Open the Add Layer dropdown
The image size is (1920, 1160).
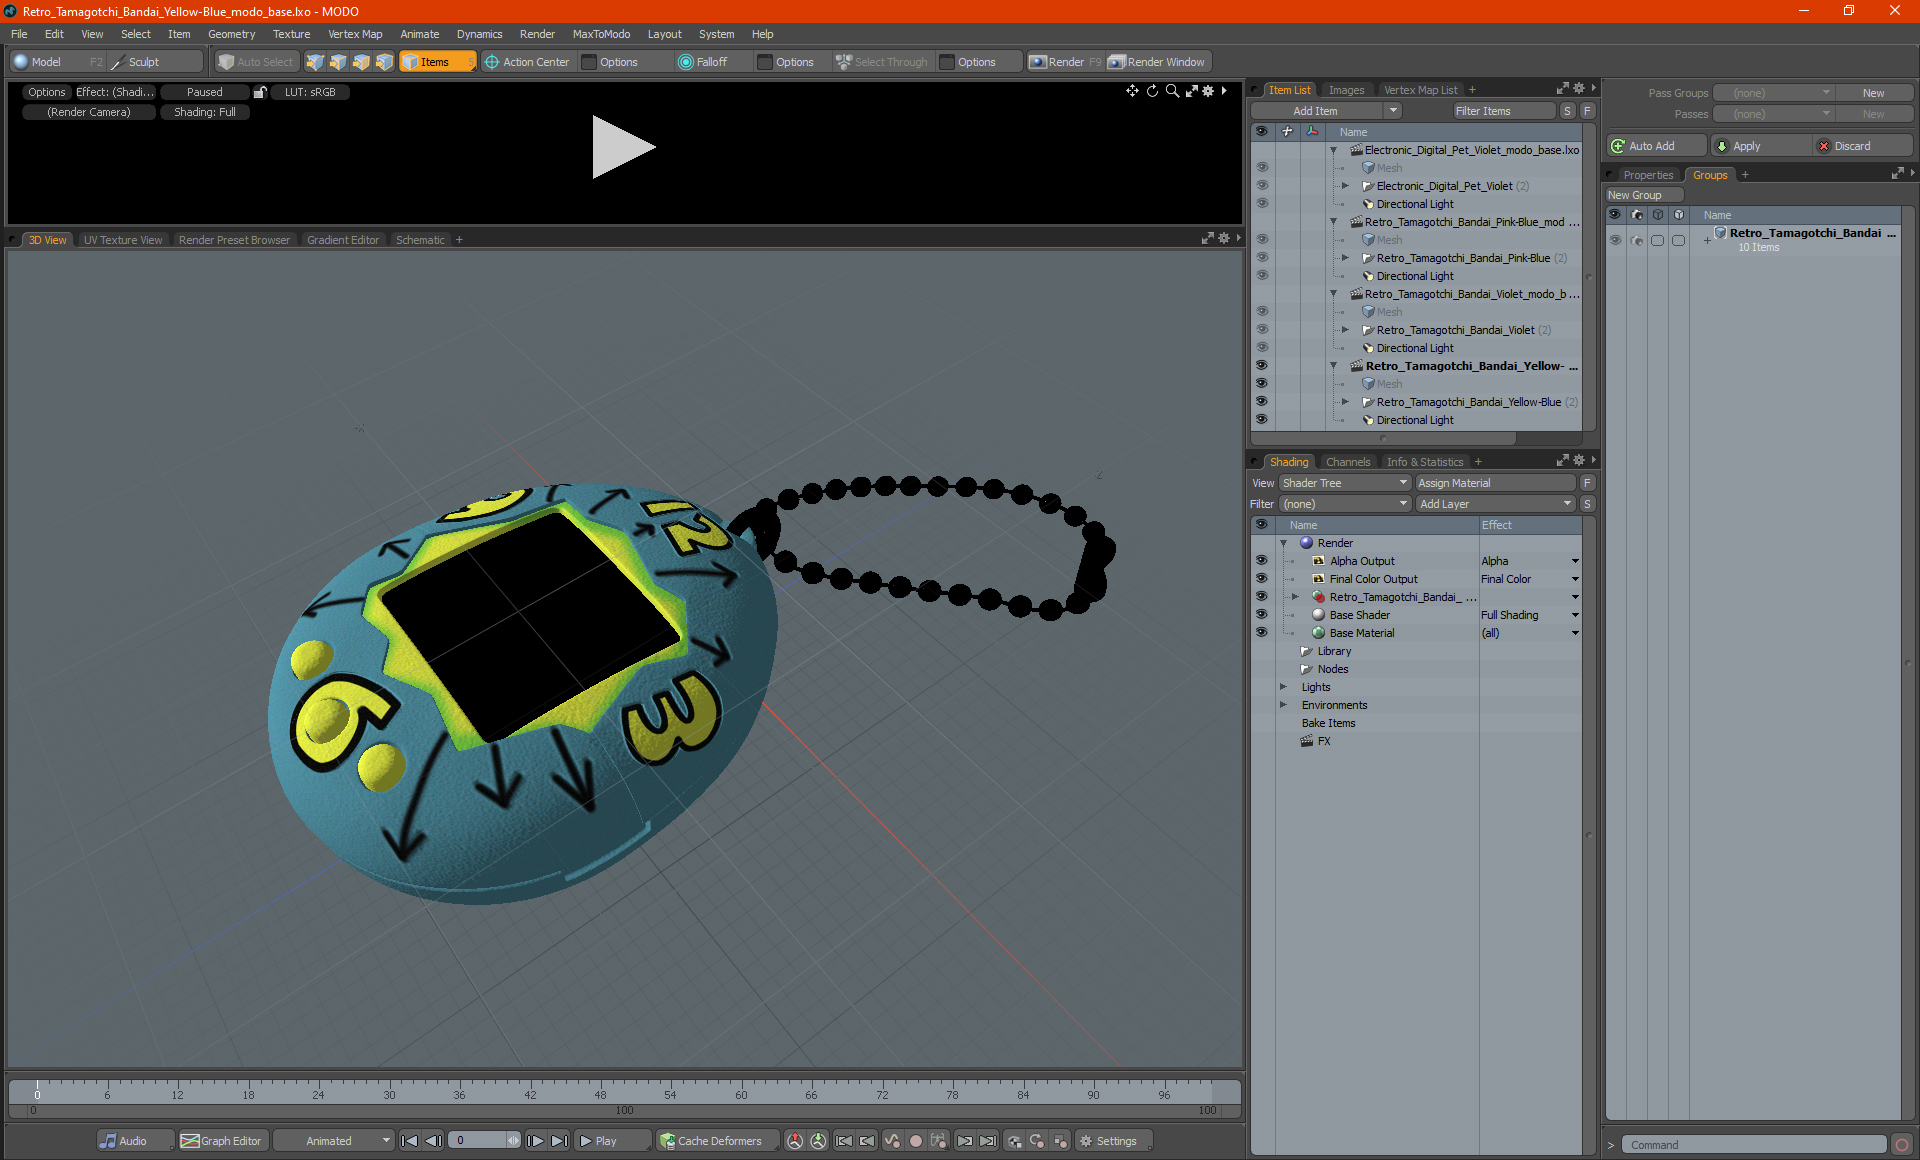coord(1495,504)
